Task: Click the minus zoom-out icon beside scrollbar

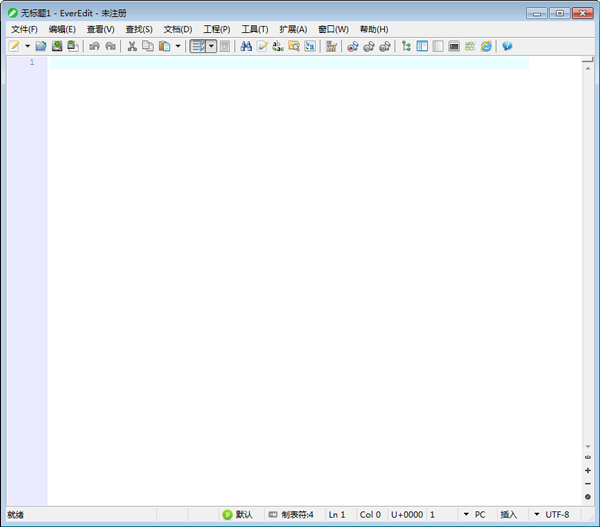Action: (588, 484)
